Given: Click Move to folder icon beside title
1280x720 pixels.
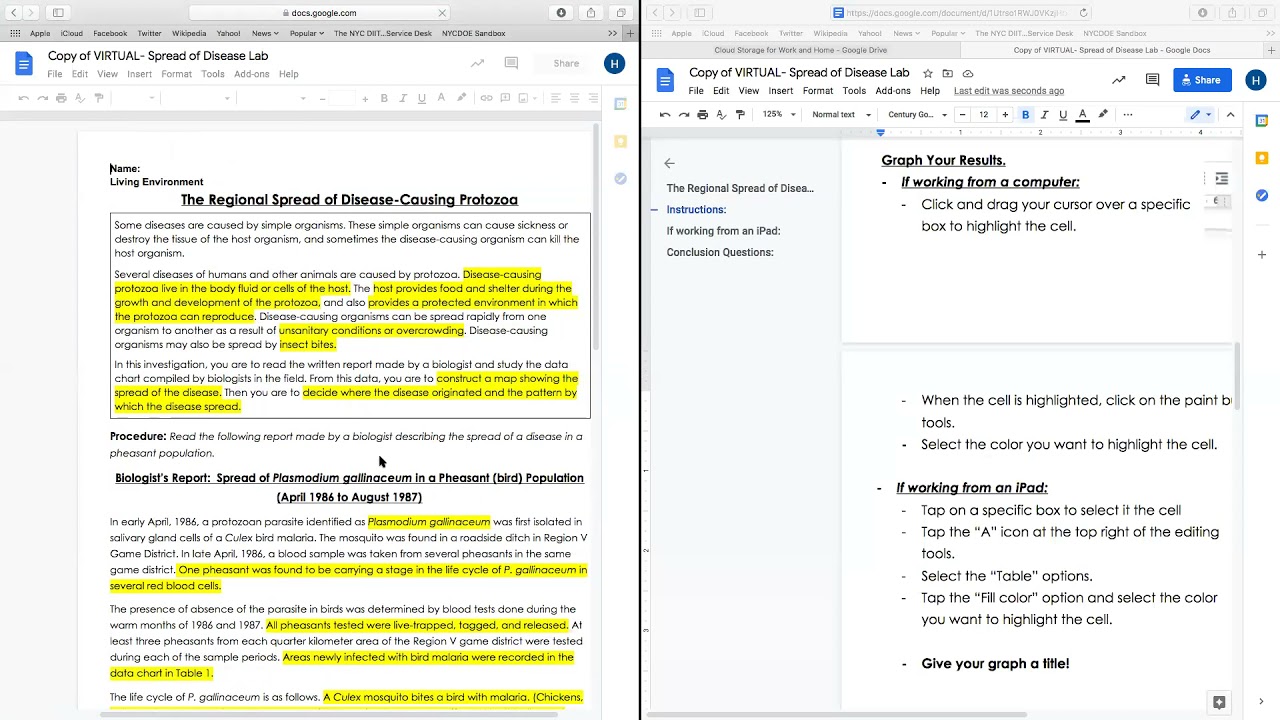Looking at the screenshot, I should (x=947, y=73).
